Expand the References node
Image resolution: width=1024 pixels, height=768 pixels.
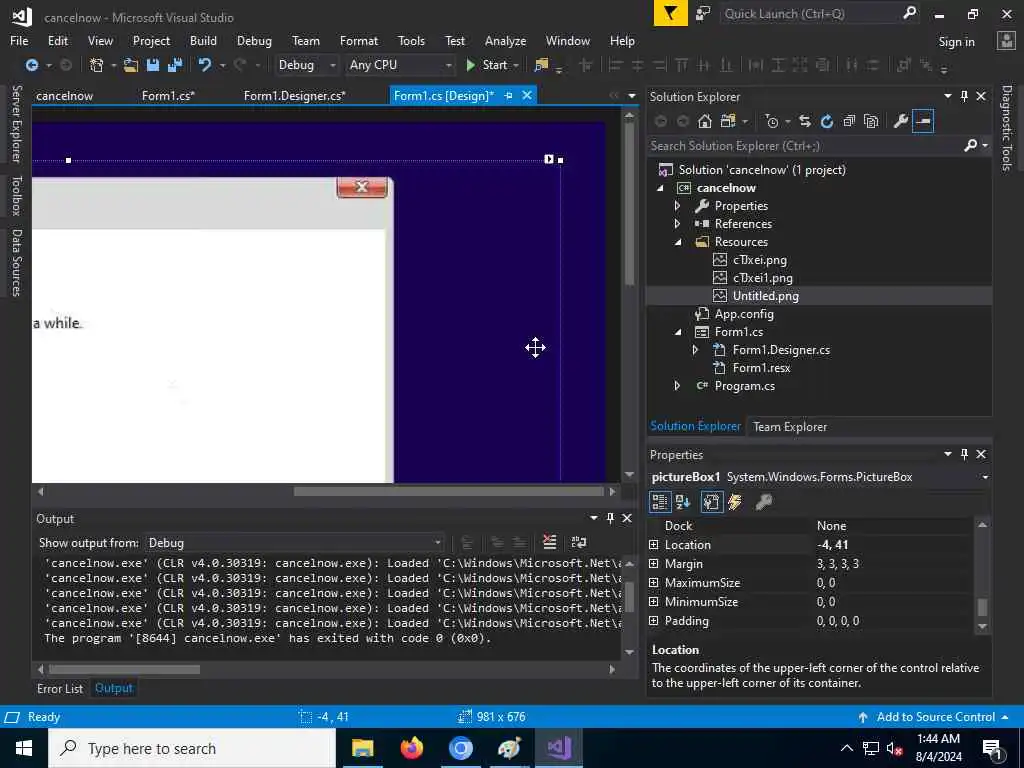click(677, 223)
